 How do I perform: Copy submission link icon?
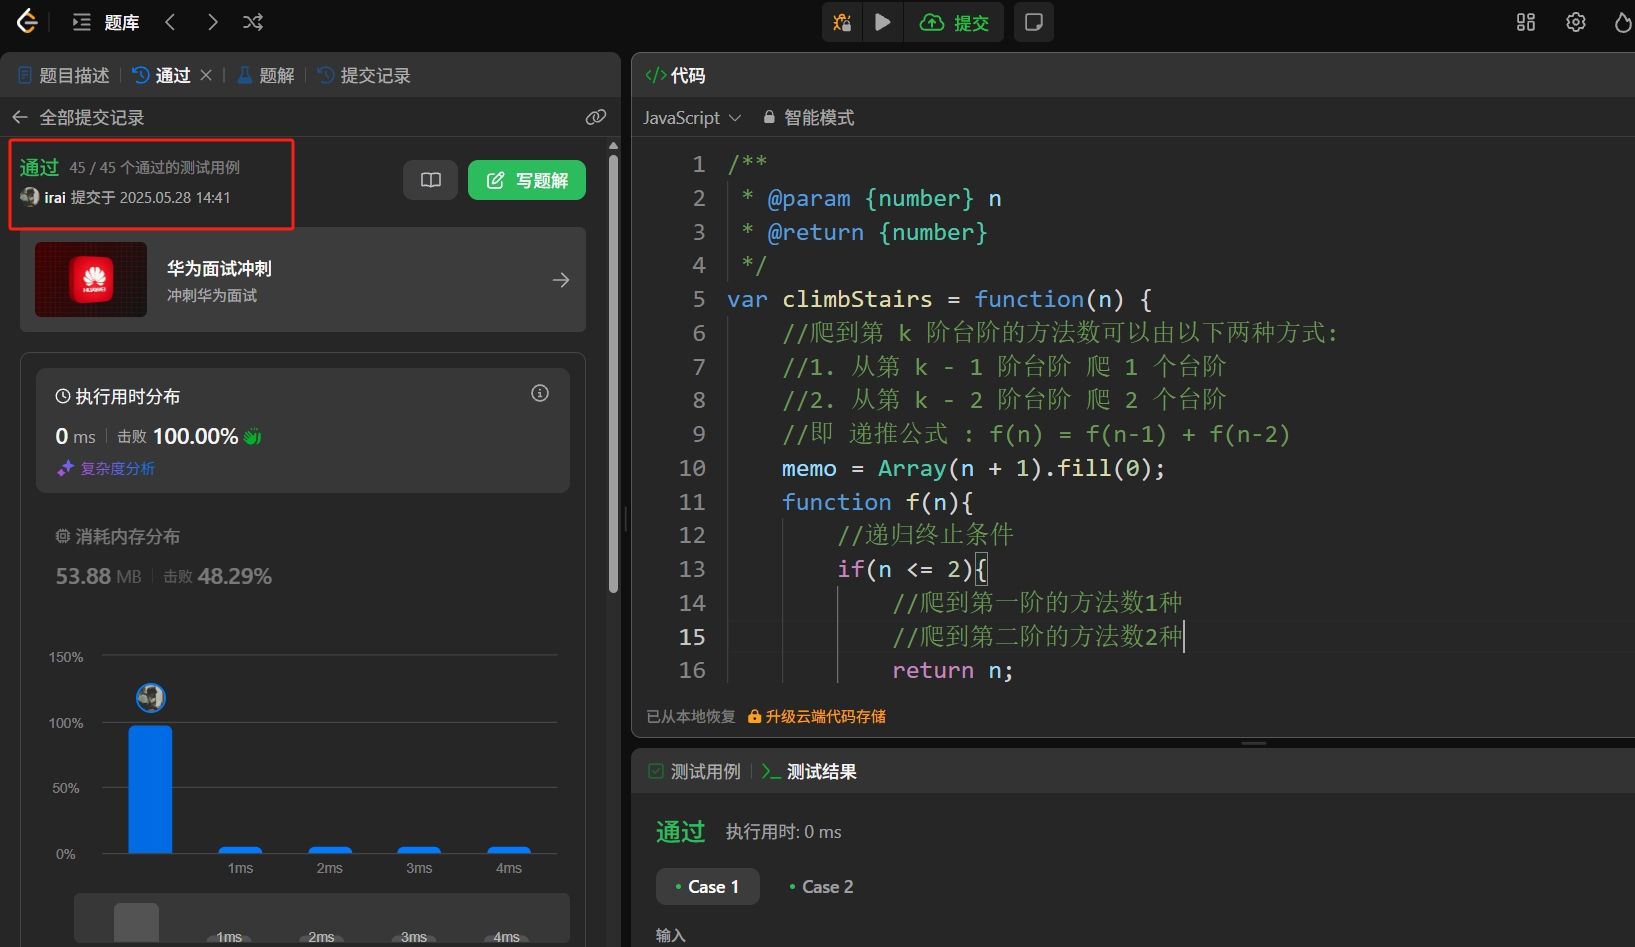(x=595, y=117)
